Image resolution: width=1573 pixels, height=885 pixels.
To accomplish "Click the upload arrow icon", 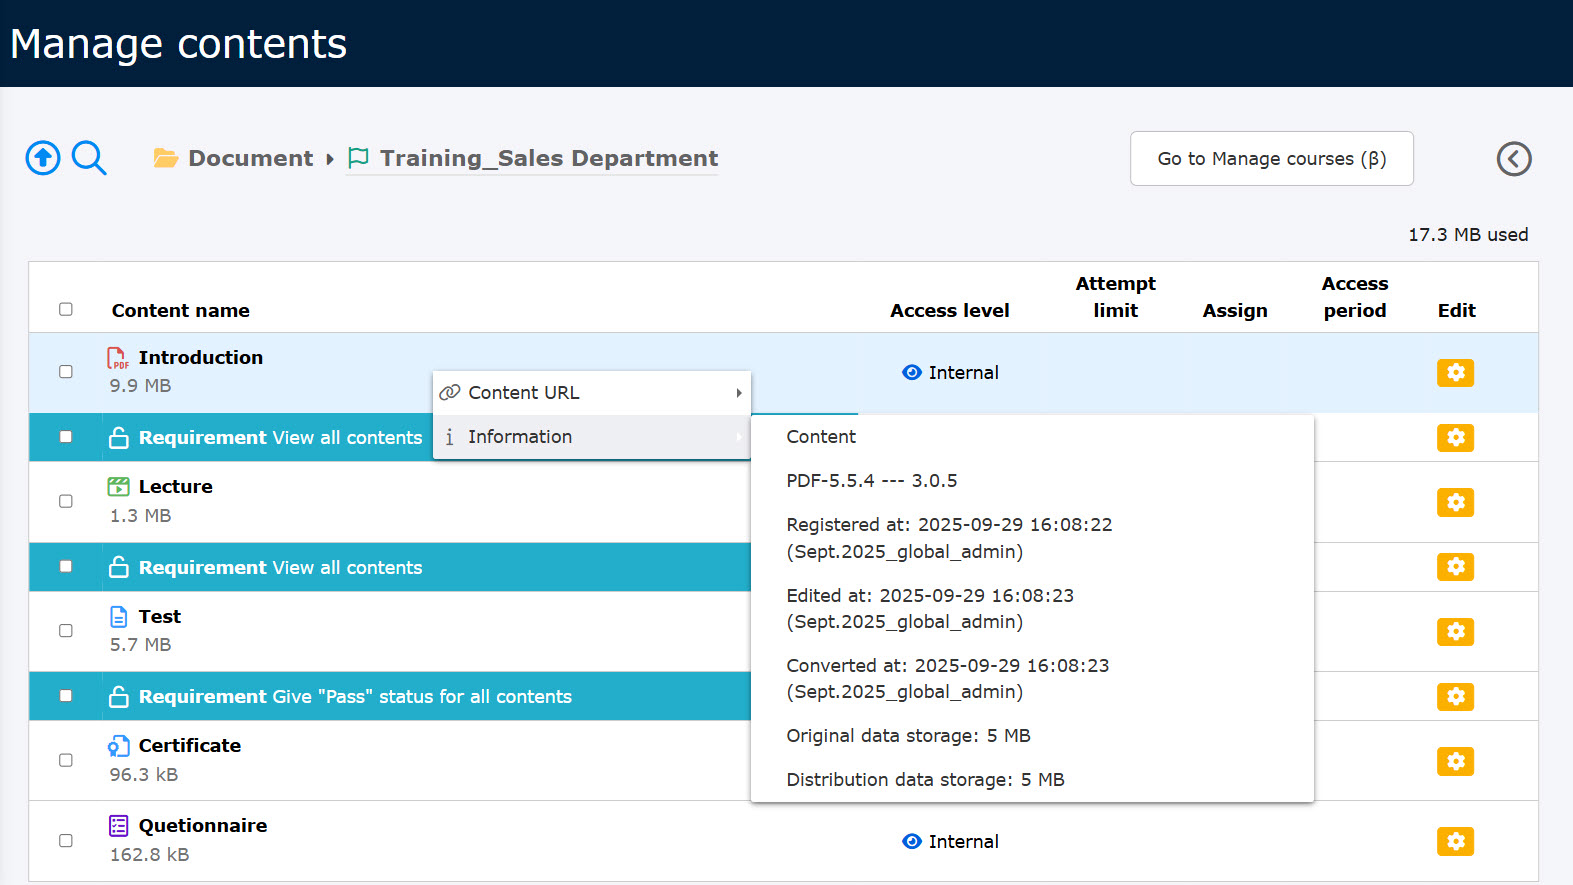I will point(43,158).
